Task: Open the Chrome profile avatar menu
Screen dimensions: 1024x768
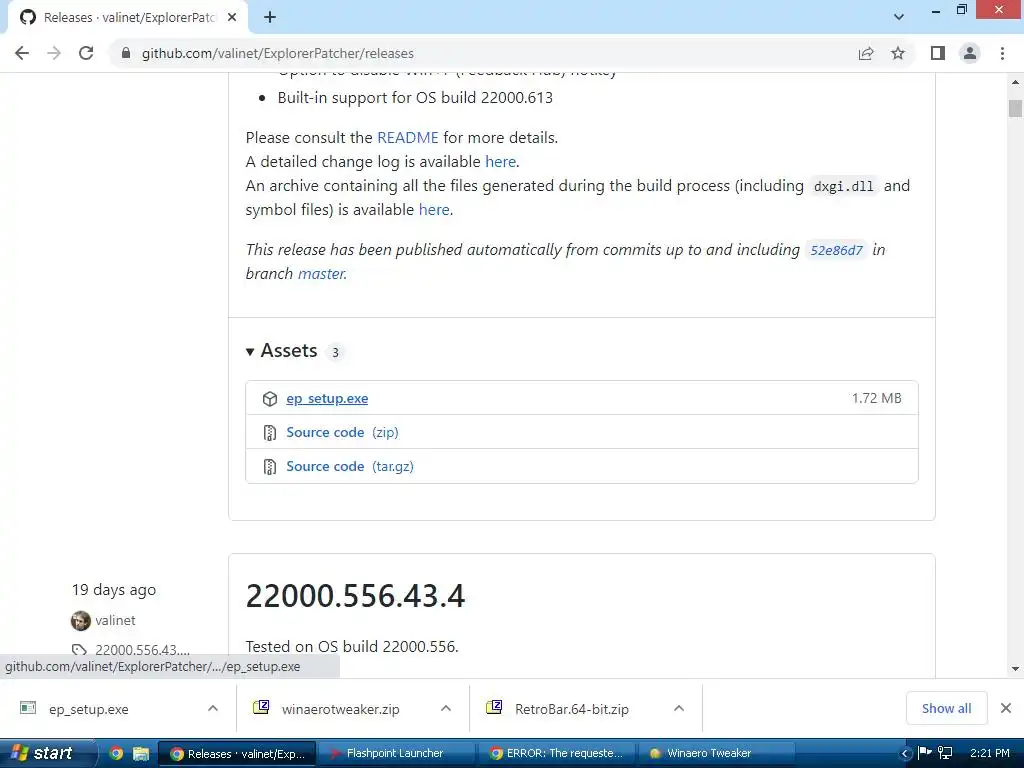Action: coord(970,53)
